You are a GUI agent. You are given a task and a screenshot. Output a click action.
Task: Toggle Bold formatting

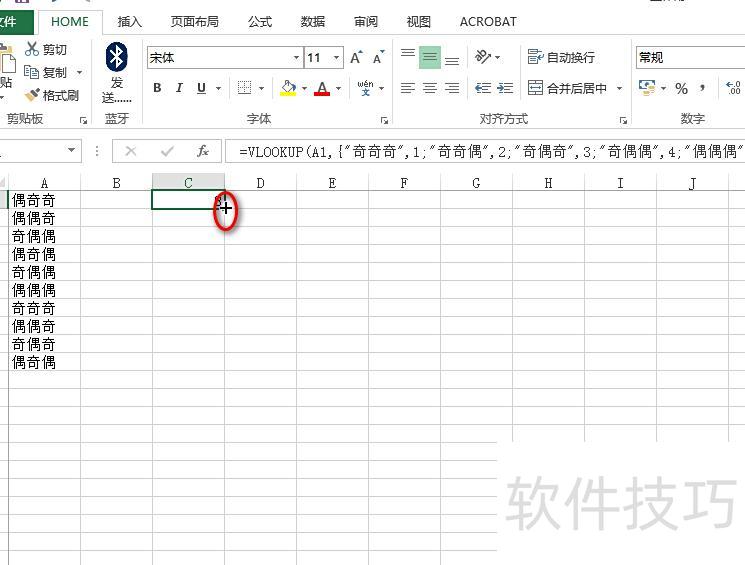[157, 88]
